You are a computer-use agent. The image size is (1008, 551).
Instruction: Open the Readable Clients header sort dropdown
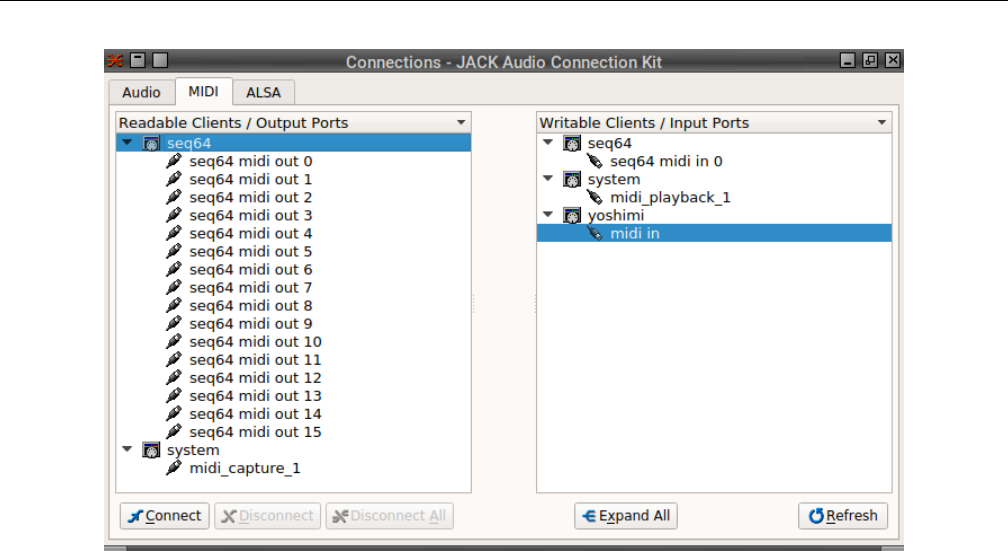pyautogui.click(x=461, y=123)
